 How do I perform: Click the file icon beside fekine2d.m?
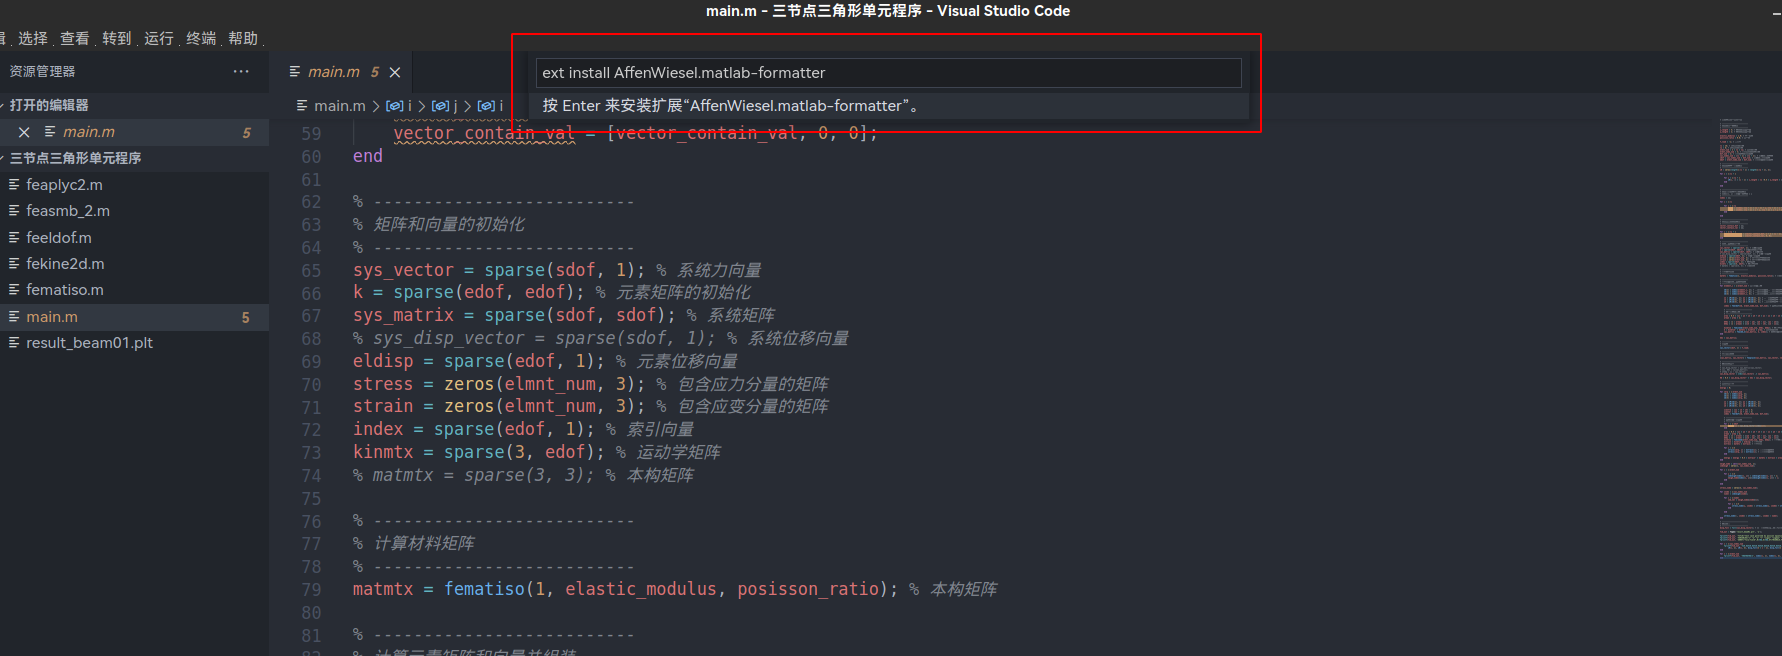16,263
